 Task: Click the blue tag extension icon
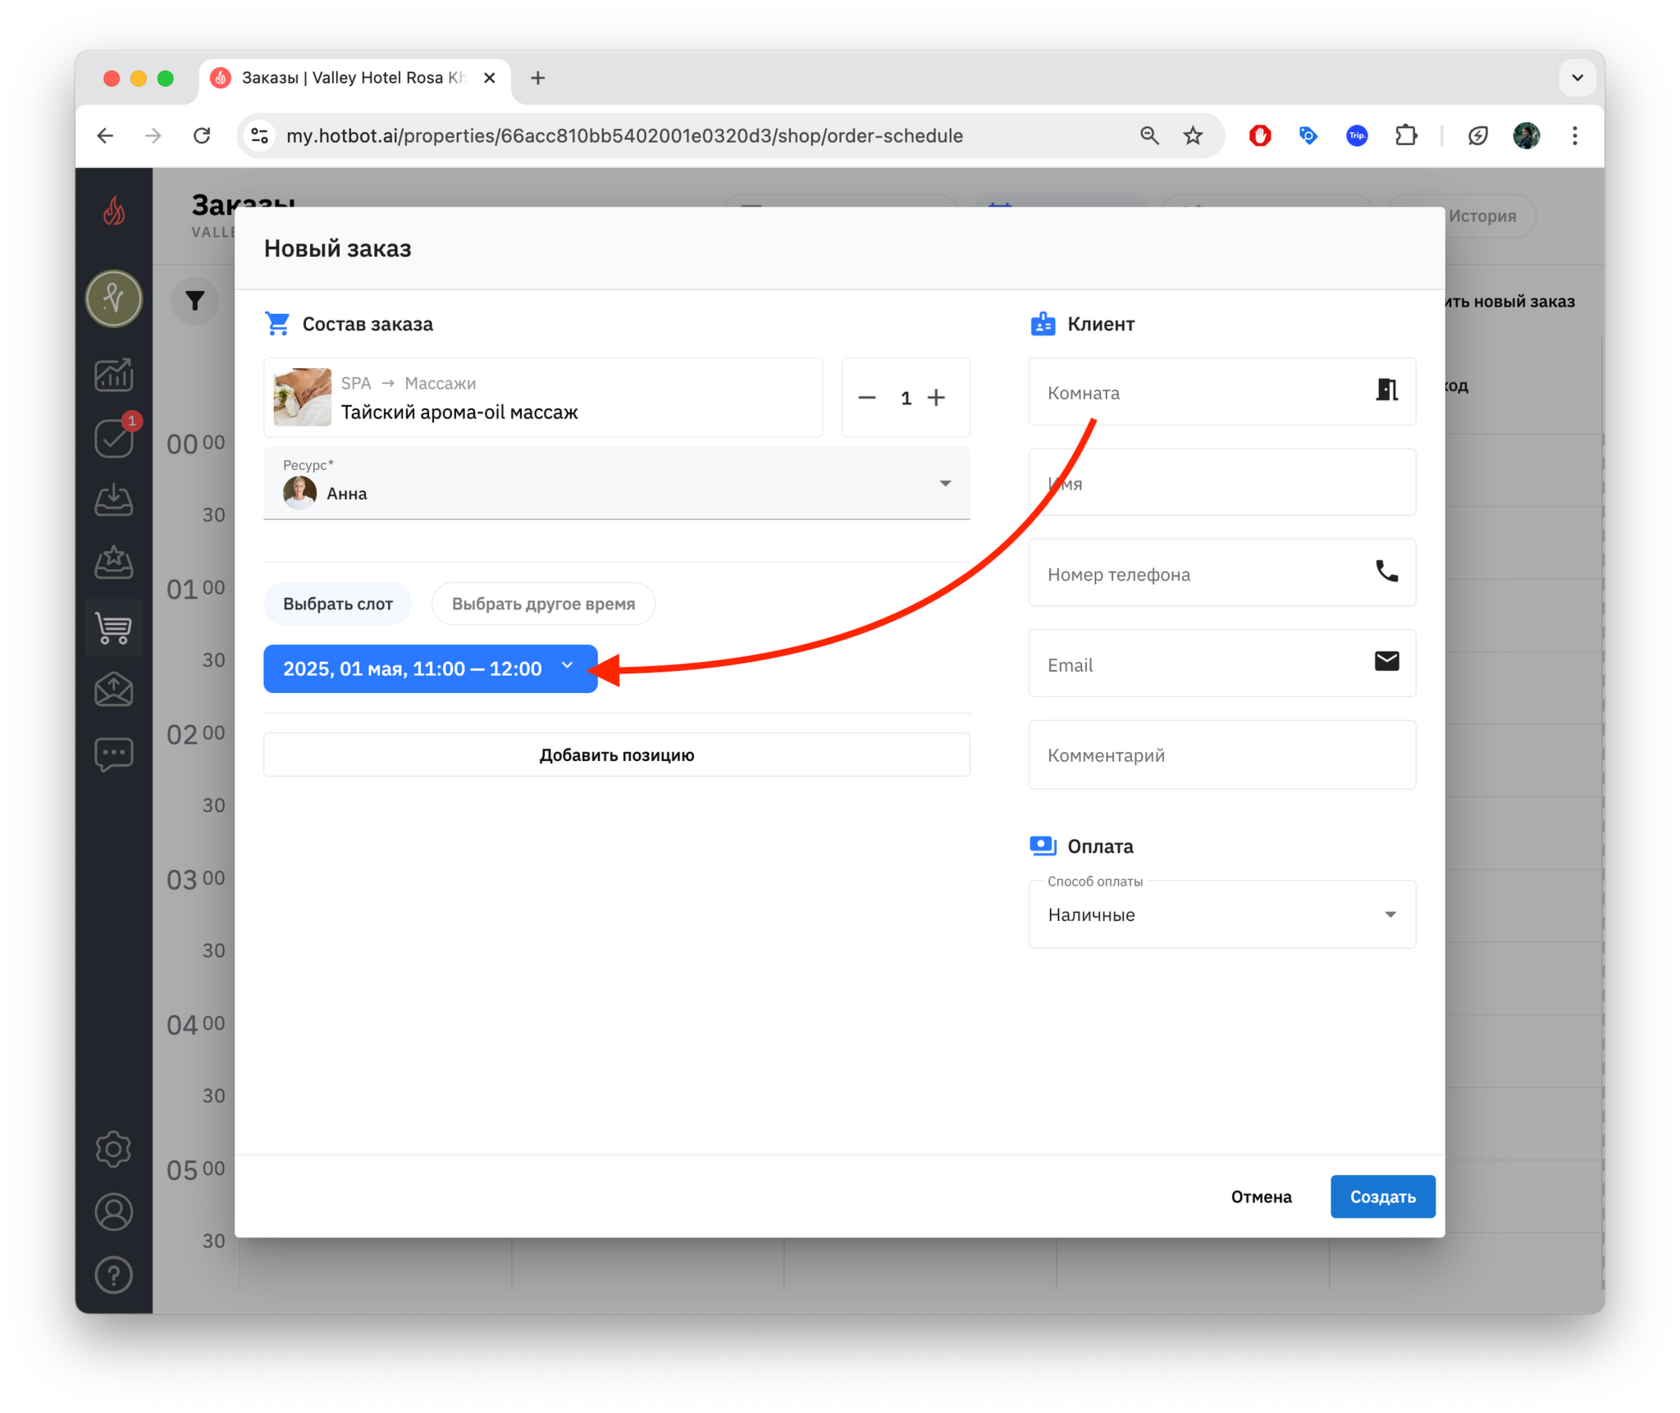pos(1308,136)
